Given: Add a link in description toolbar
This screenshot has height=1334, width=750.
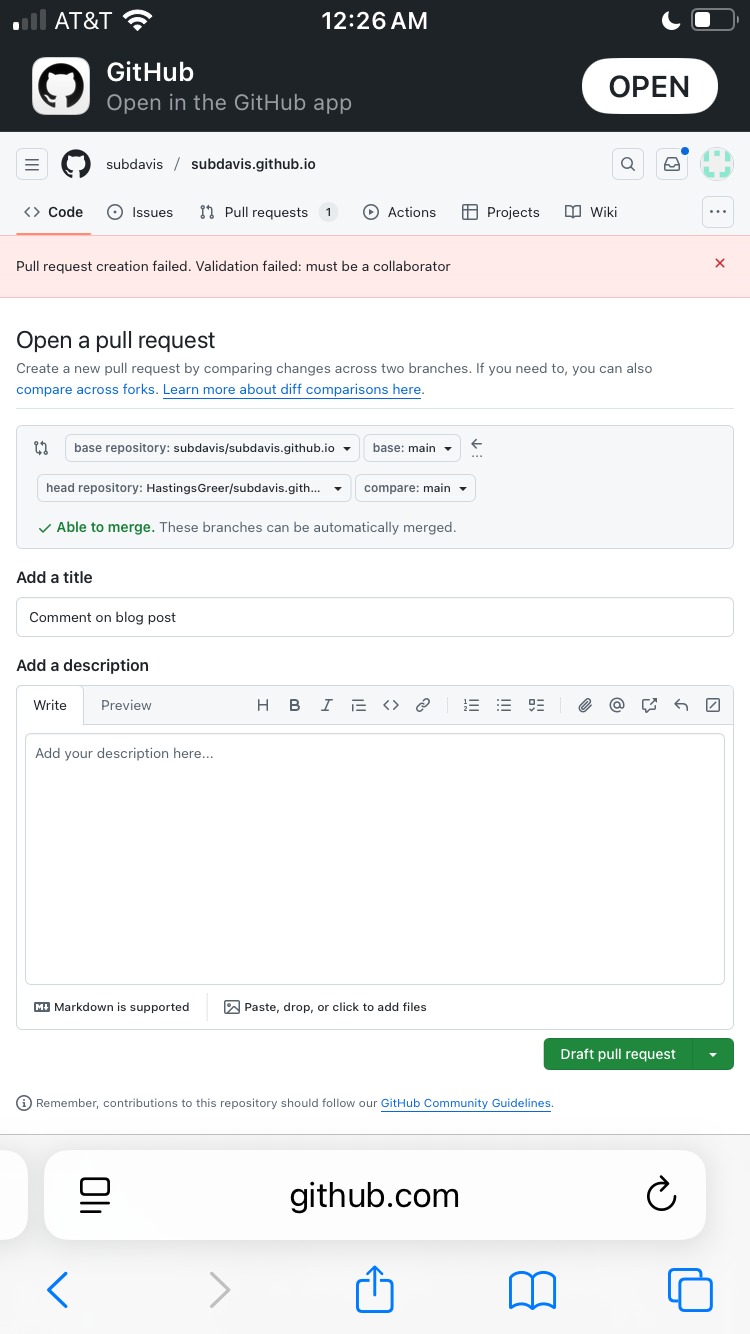Looking at the screenshot, I should (x=423, y=705).
